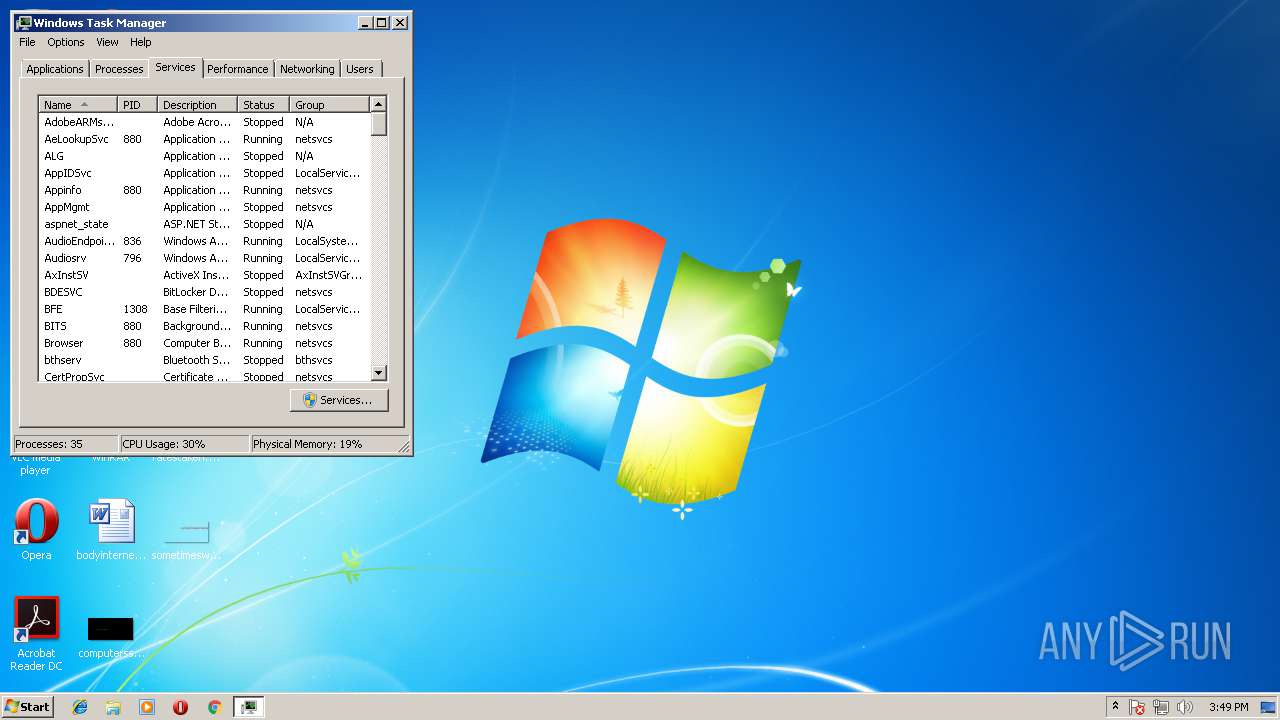1280x720 pixels.
Task: Select the AppIDSvc service row
Action: point(204,173)
